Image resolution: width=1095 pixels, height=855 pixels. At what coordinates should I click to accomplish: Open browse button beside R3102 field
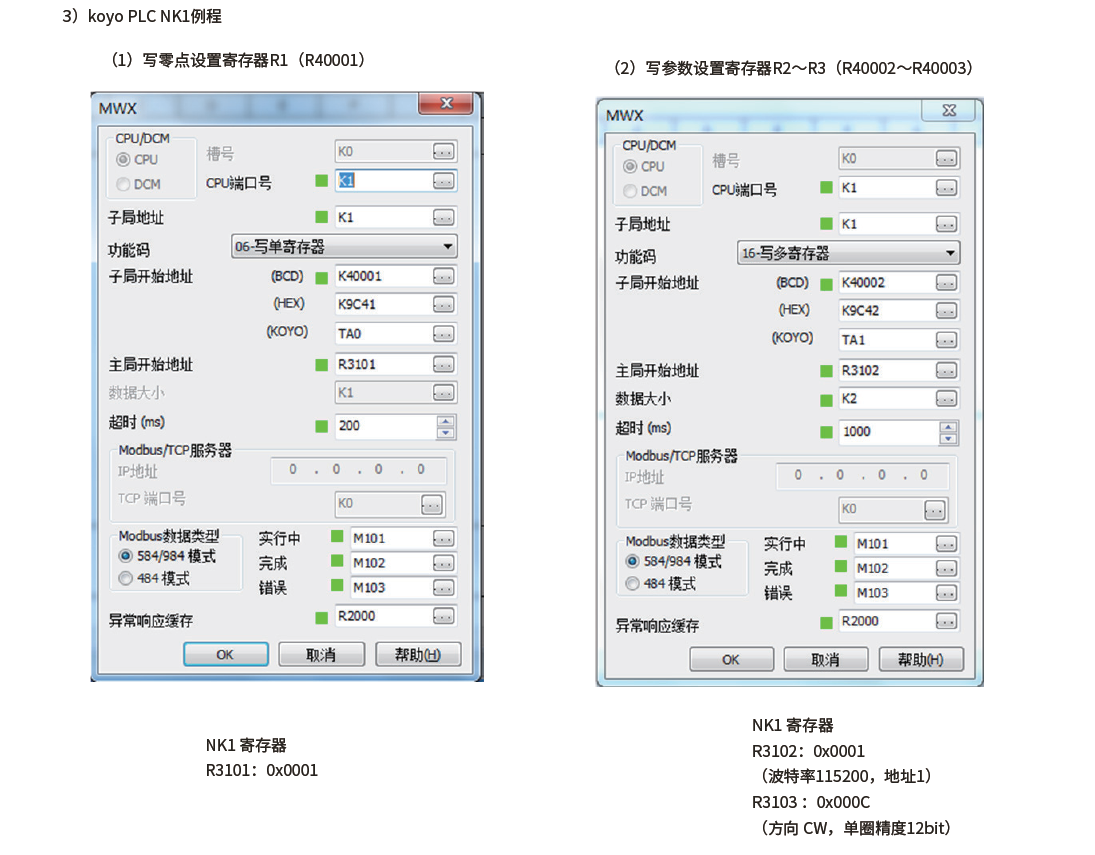(946, 371)
